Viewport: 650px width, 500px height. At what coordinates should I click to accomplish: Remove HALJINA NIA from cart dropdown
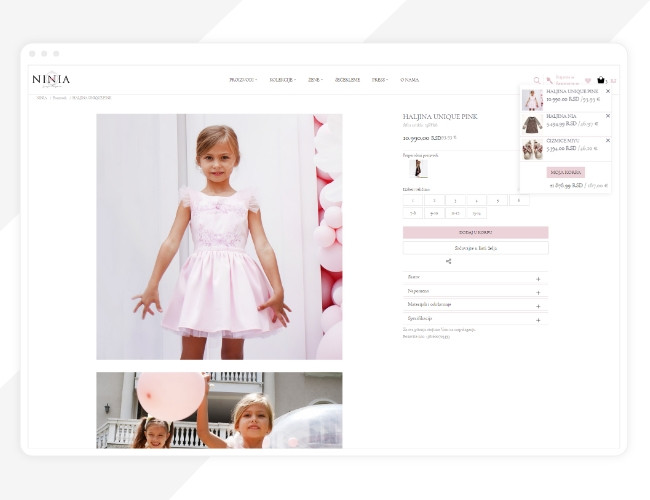click(608, 116)
